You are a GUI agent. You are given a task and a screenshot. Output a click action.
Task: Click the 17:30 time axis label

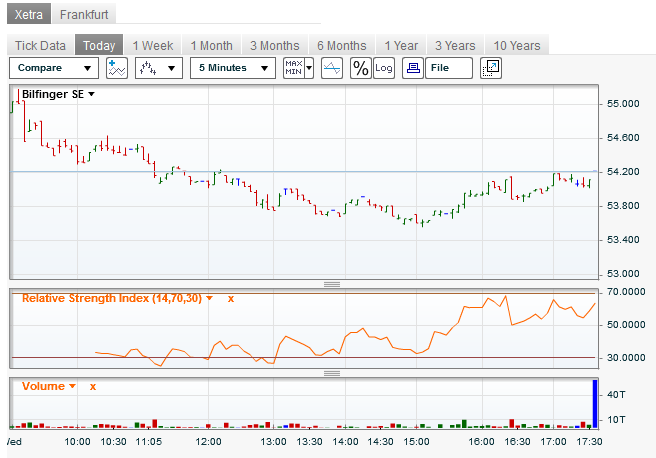pyautogui.click(x=589, y=442)
